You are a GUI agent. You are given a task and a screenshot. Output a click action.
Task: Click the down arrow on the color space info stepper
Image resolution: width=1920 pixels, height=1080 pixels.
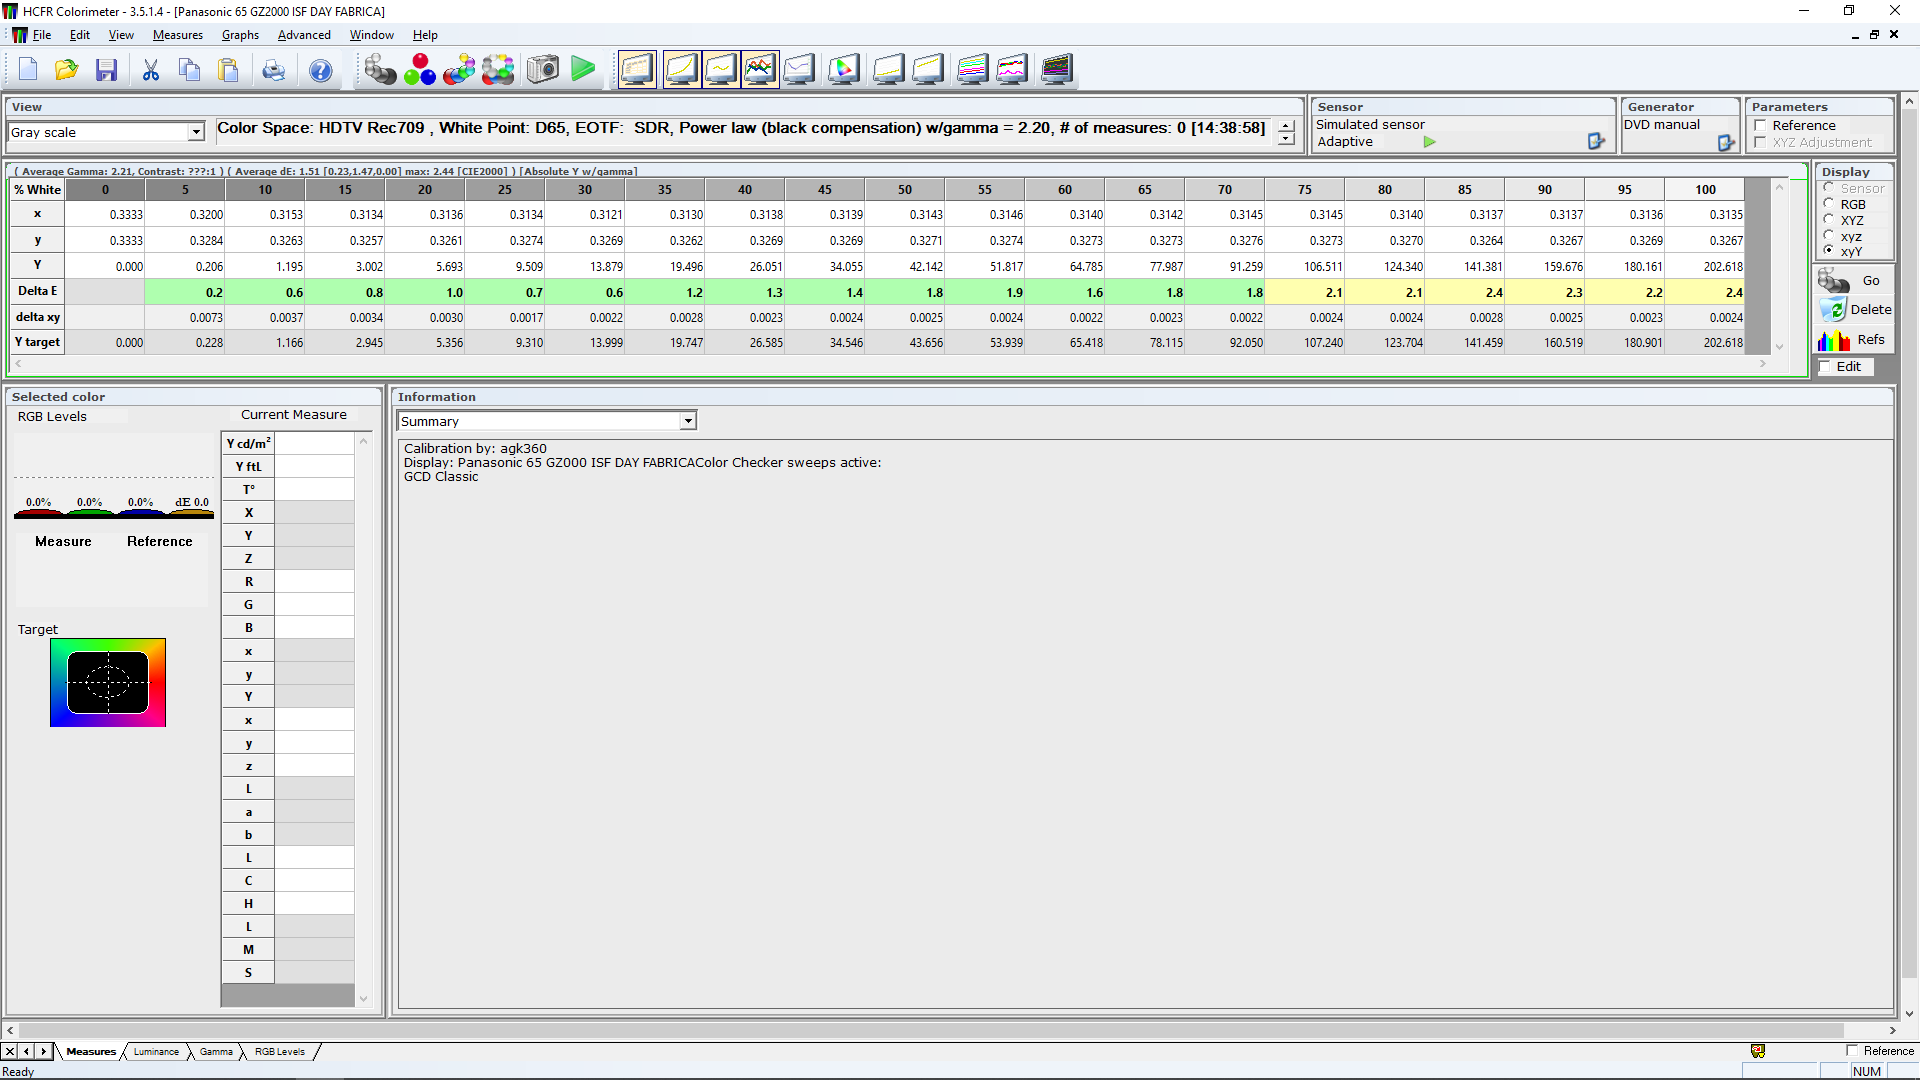1286,139
